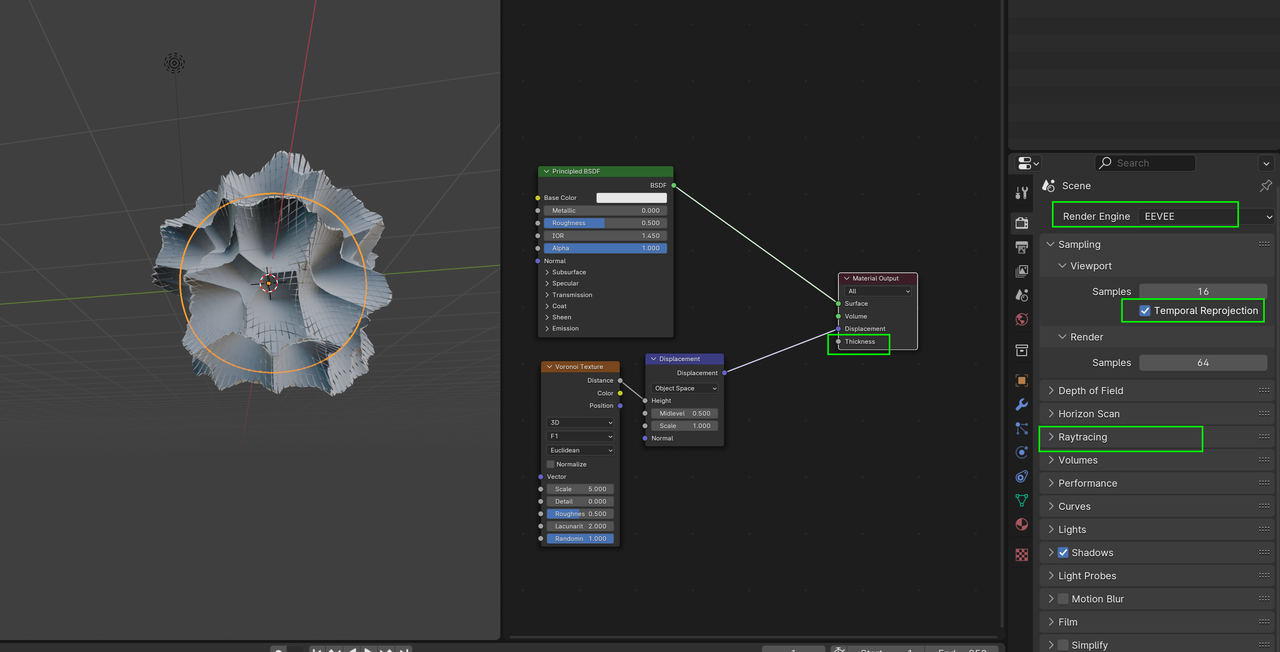Switch to the World Properties globe tab
The width and height of the screenshot is (1280, 652).
point(1022,319)
